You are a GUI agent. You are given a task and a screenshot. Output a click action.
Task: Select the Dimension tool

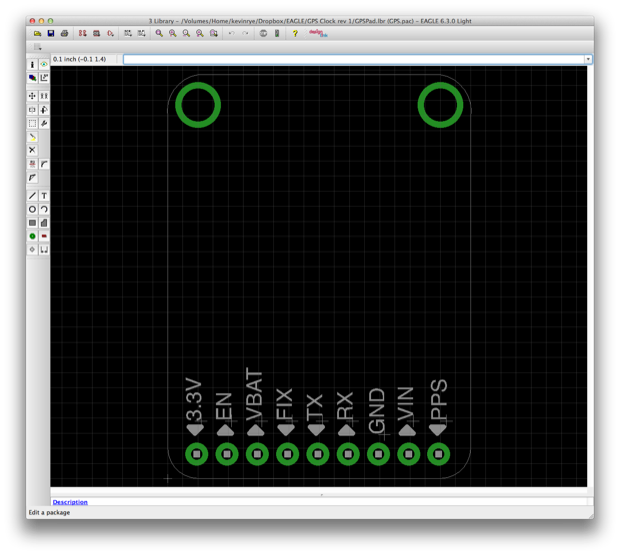[x=44, y=249]
